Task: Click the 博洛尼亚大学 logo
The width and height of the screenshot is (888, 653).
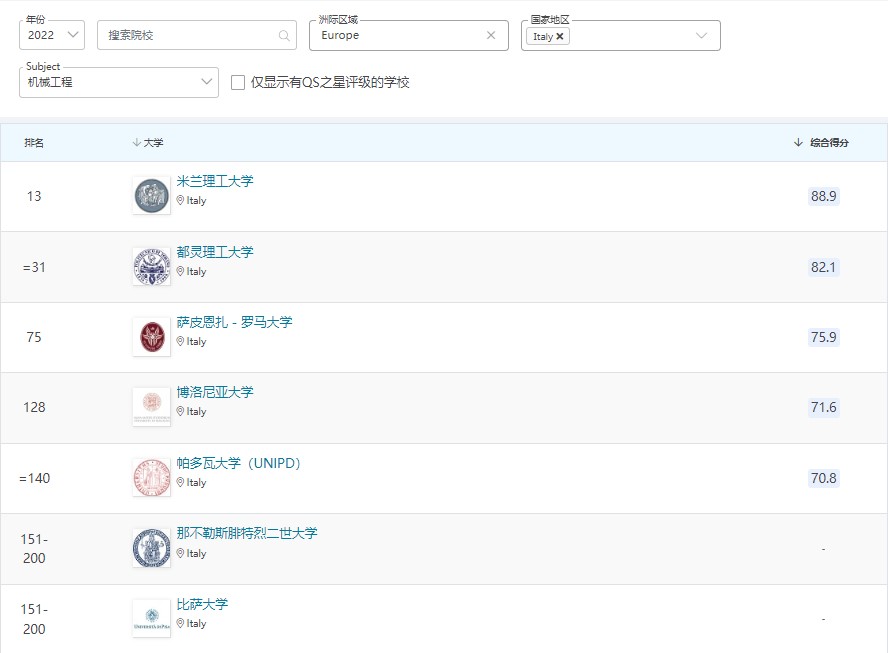Action: tap(151, 407)
